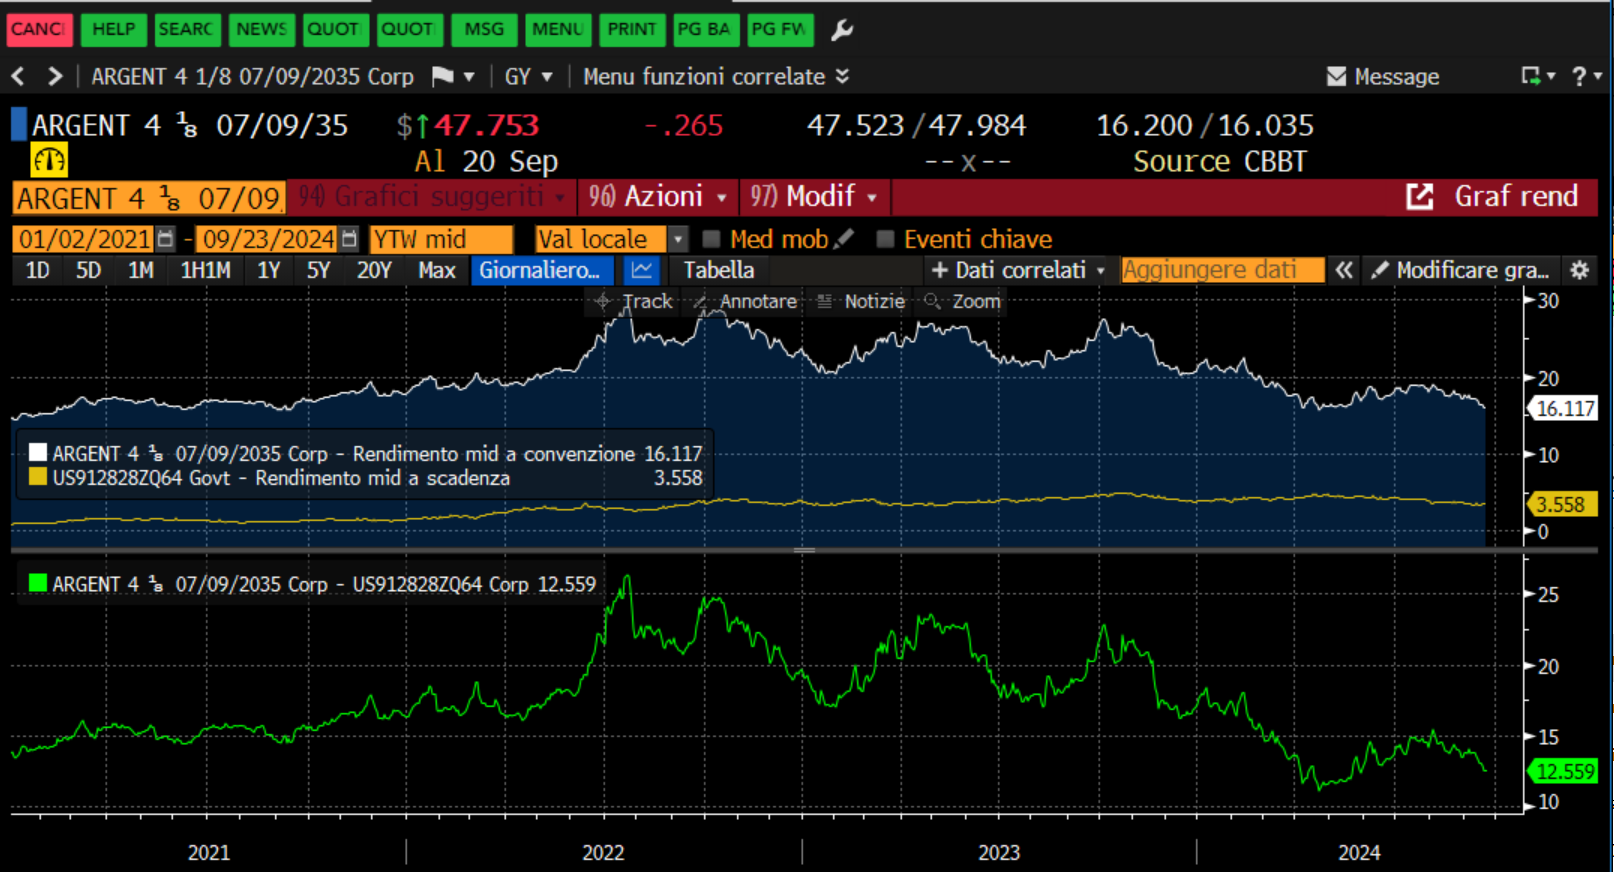This screenshot has height=872, width=1614.
Task: Click the YTW mid field
Action: pyautogui.click(x=441, y=239)
